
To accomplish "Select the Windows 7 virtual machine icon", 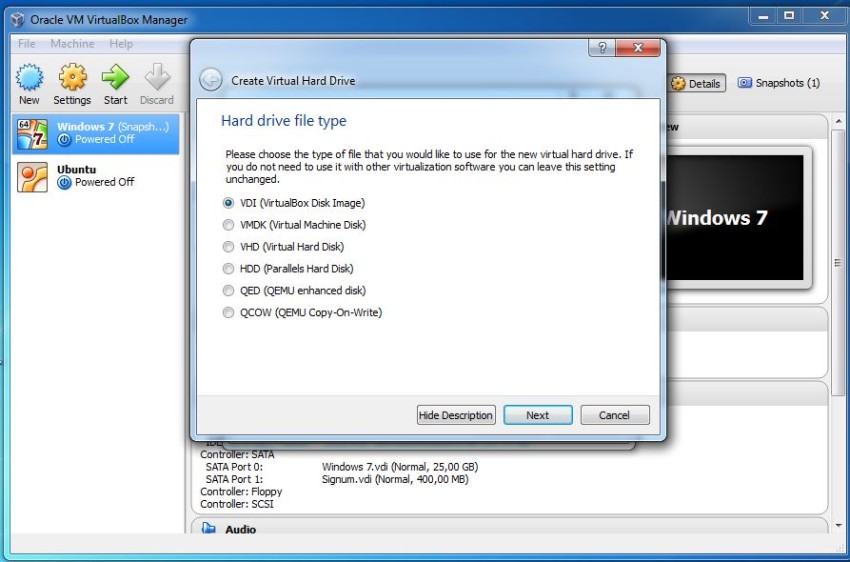I will (32, 134).
